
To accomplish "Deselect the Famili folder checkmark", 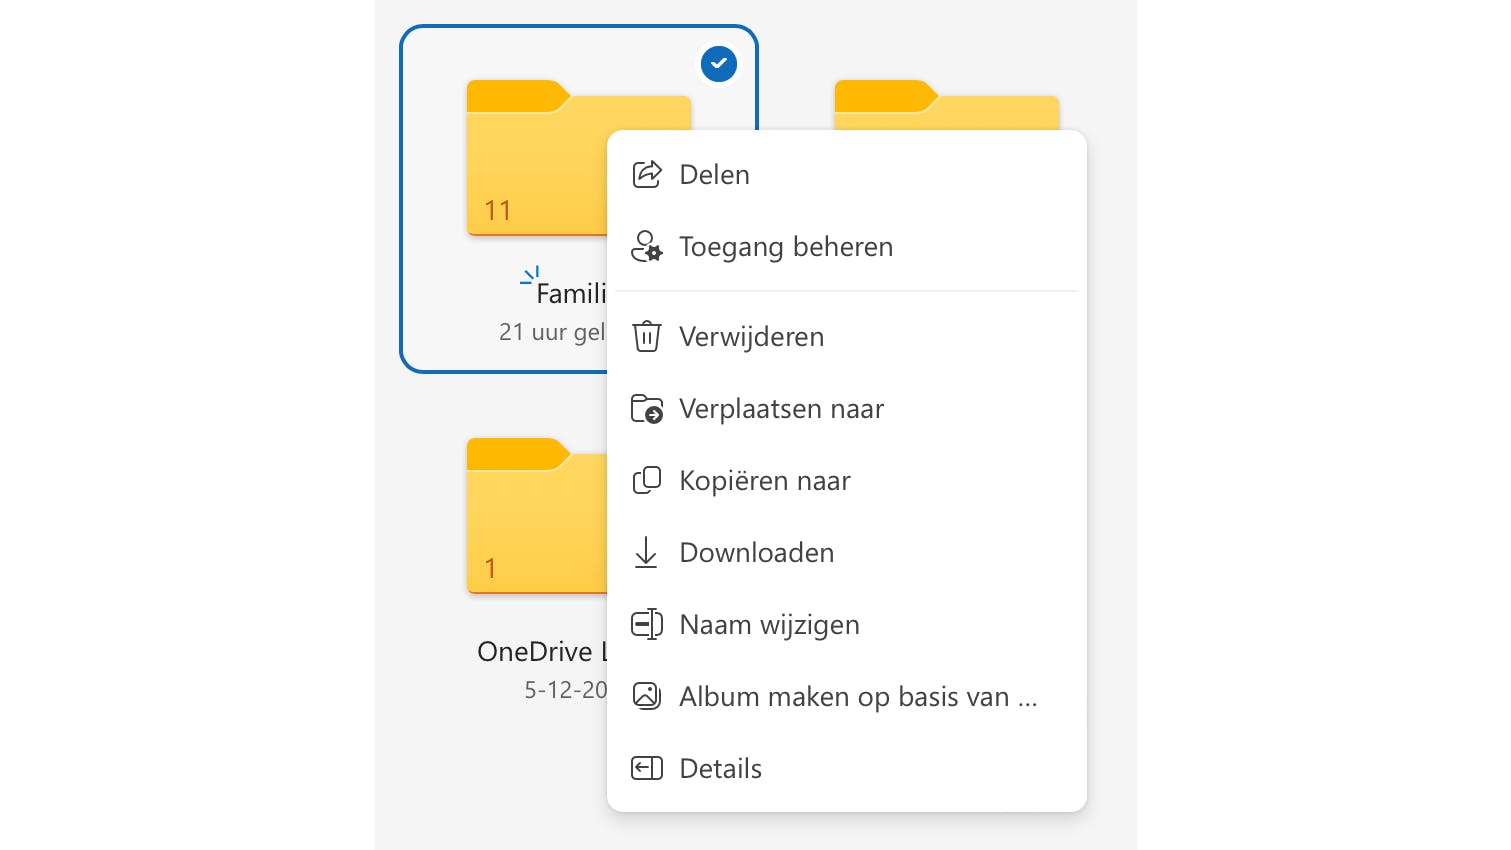I will [x=718, y=63].
